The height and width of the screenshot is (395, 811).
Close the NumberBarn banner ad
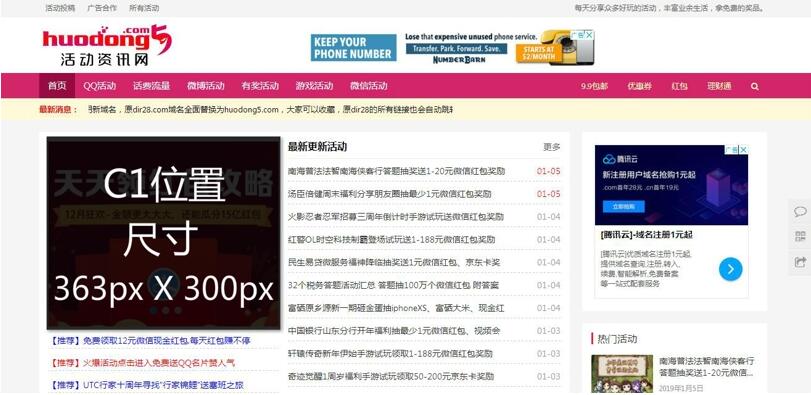coord(590,34)
